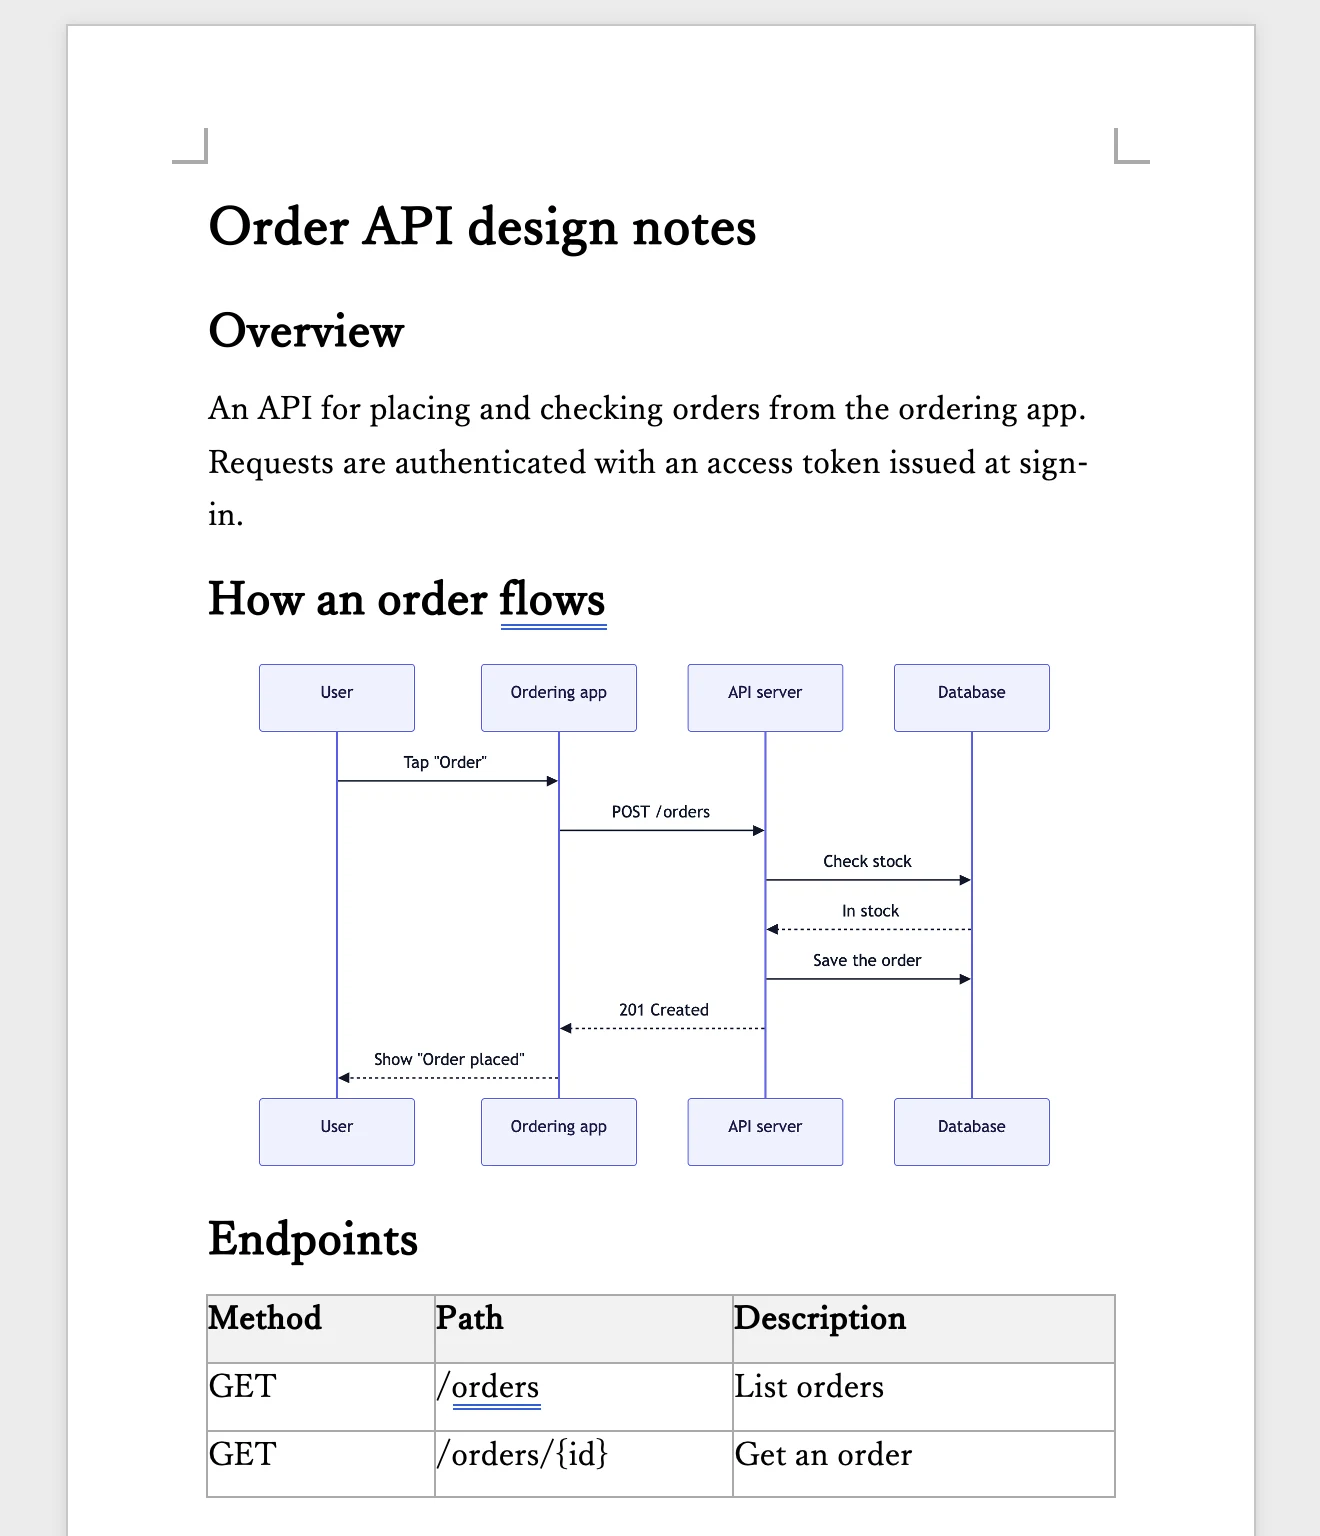The width and height of the screenshot is (1320, 1536).
Task: Select the bottom "API server" participant box
Action: click(765, 1132)
